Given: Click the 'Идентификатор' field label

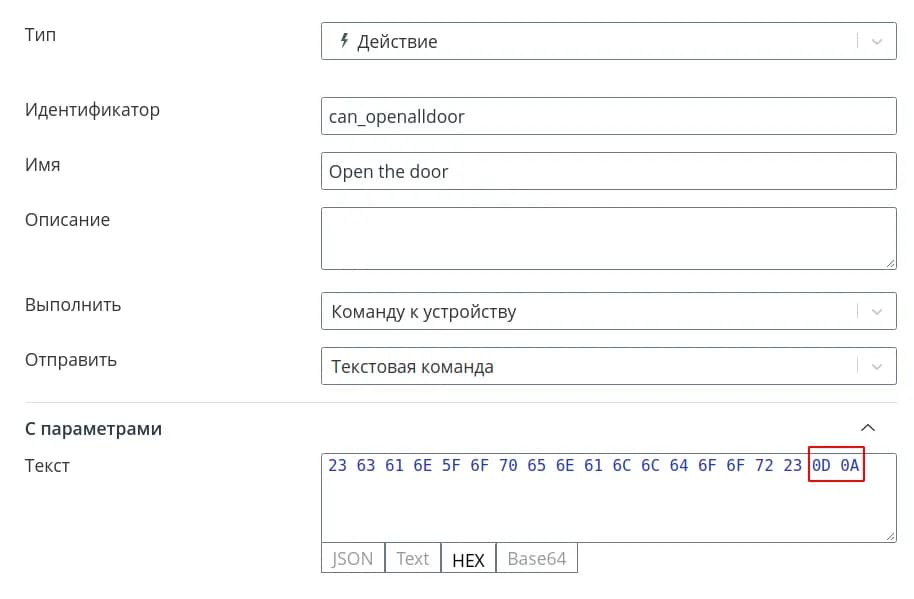Looking at the screenshot, I should coord(92,110).
